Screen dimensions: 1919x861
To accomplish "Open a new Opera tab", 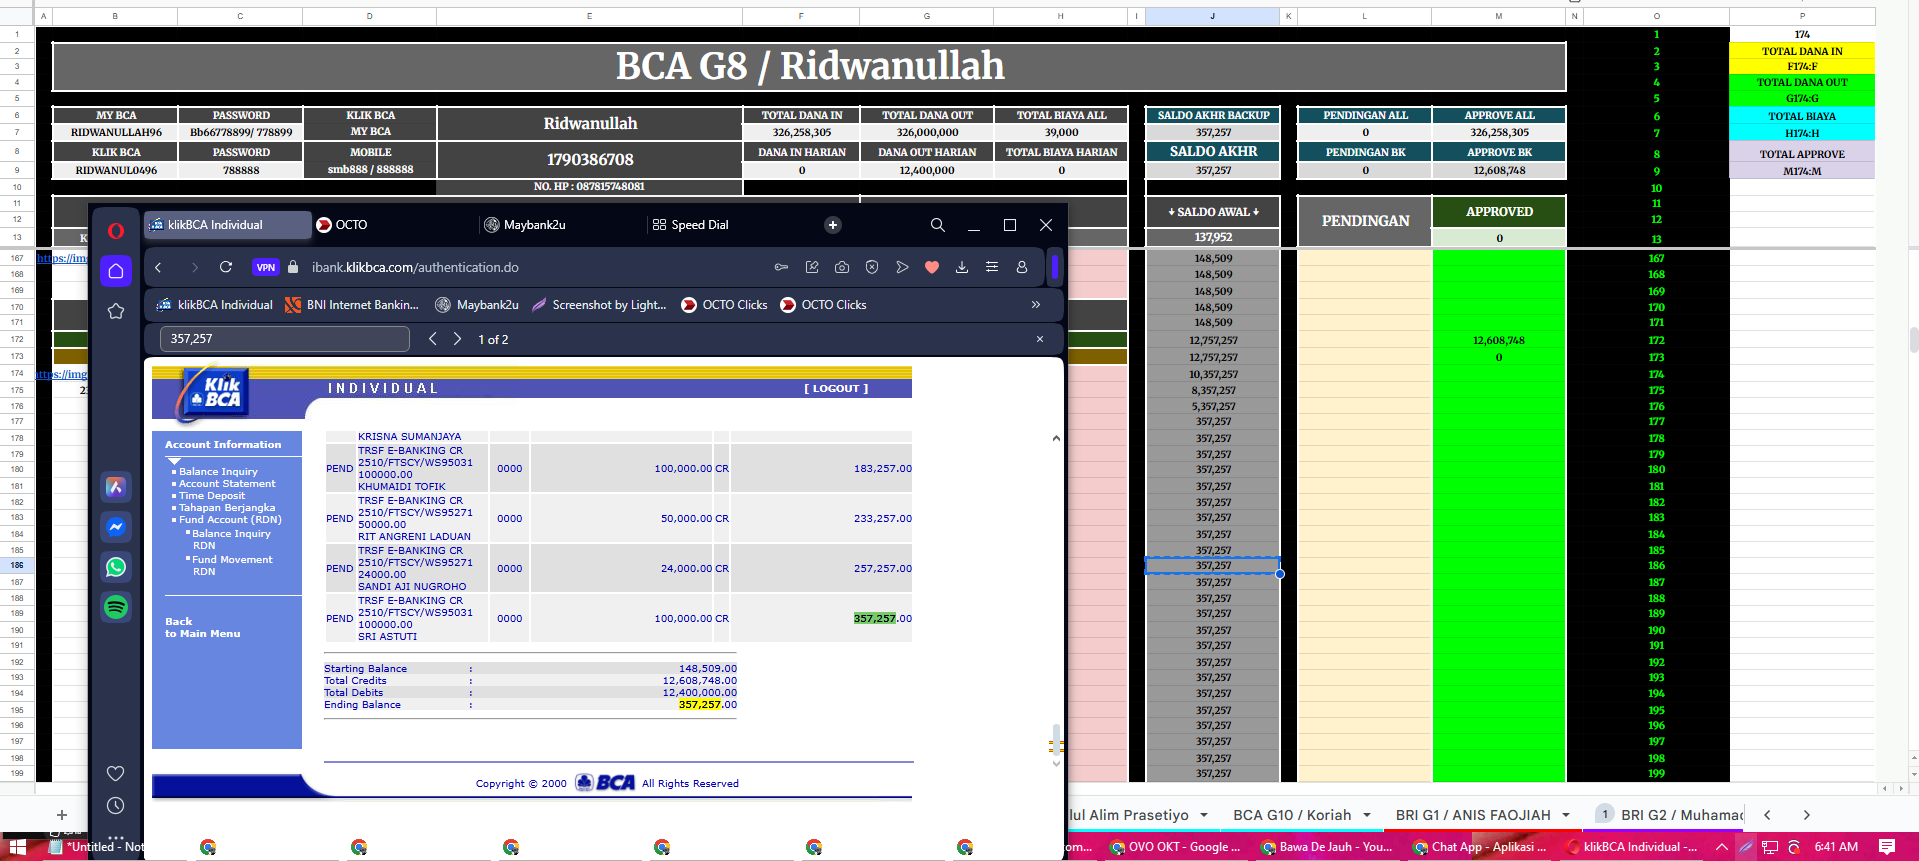I will pyautogui.click(x=833, y=225).
